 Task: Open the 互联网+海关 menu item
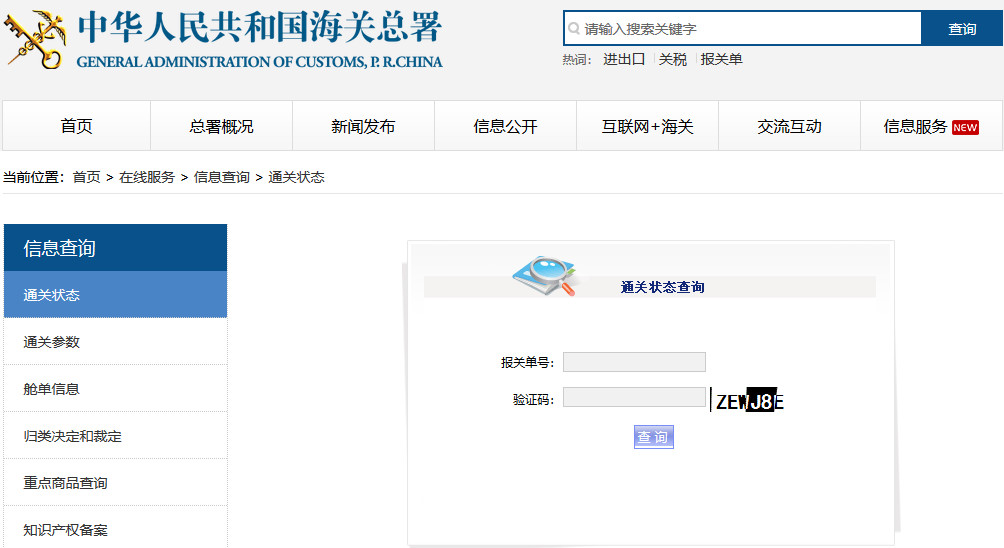click(647, 126)
